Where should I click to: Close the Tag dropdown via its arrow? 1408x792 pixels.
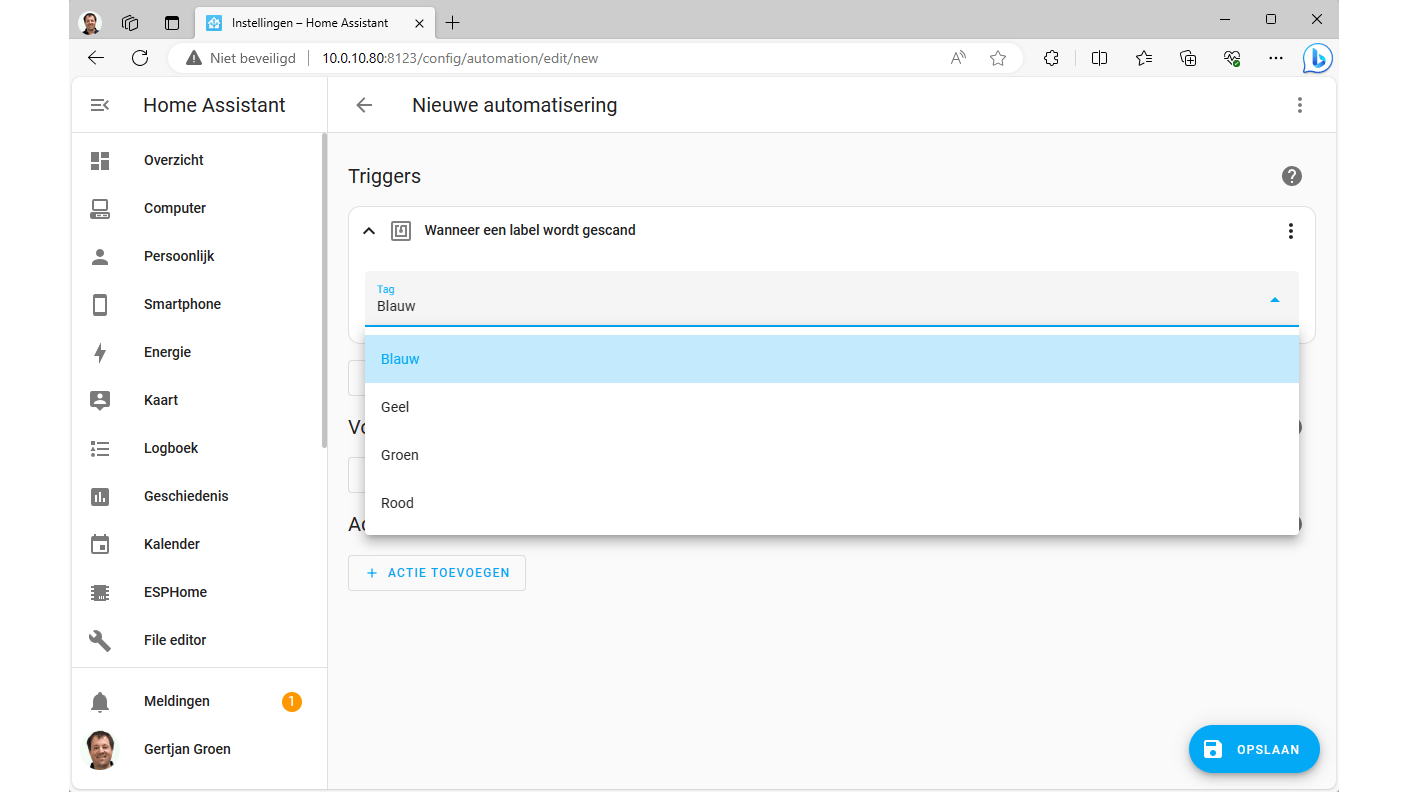1274,299
